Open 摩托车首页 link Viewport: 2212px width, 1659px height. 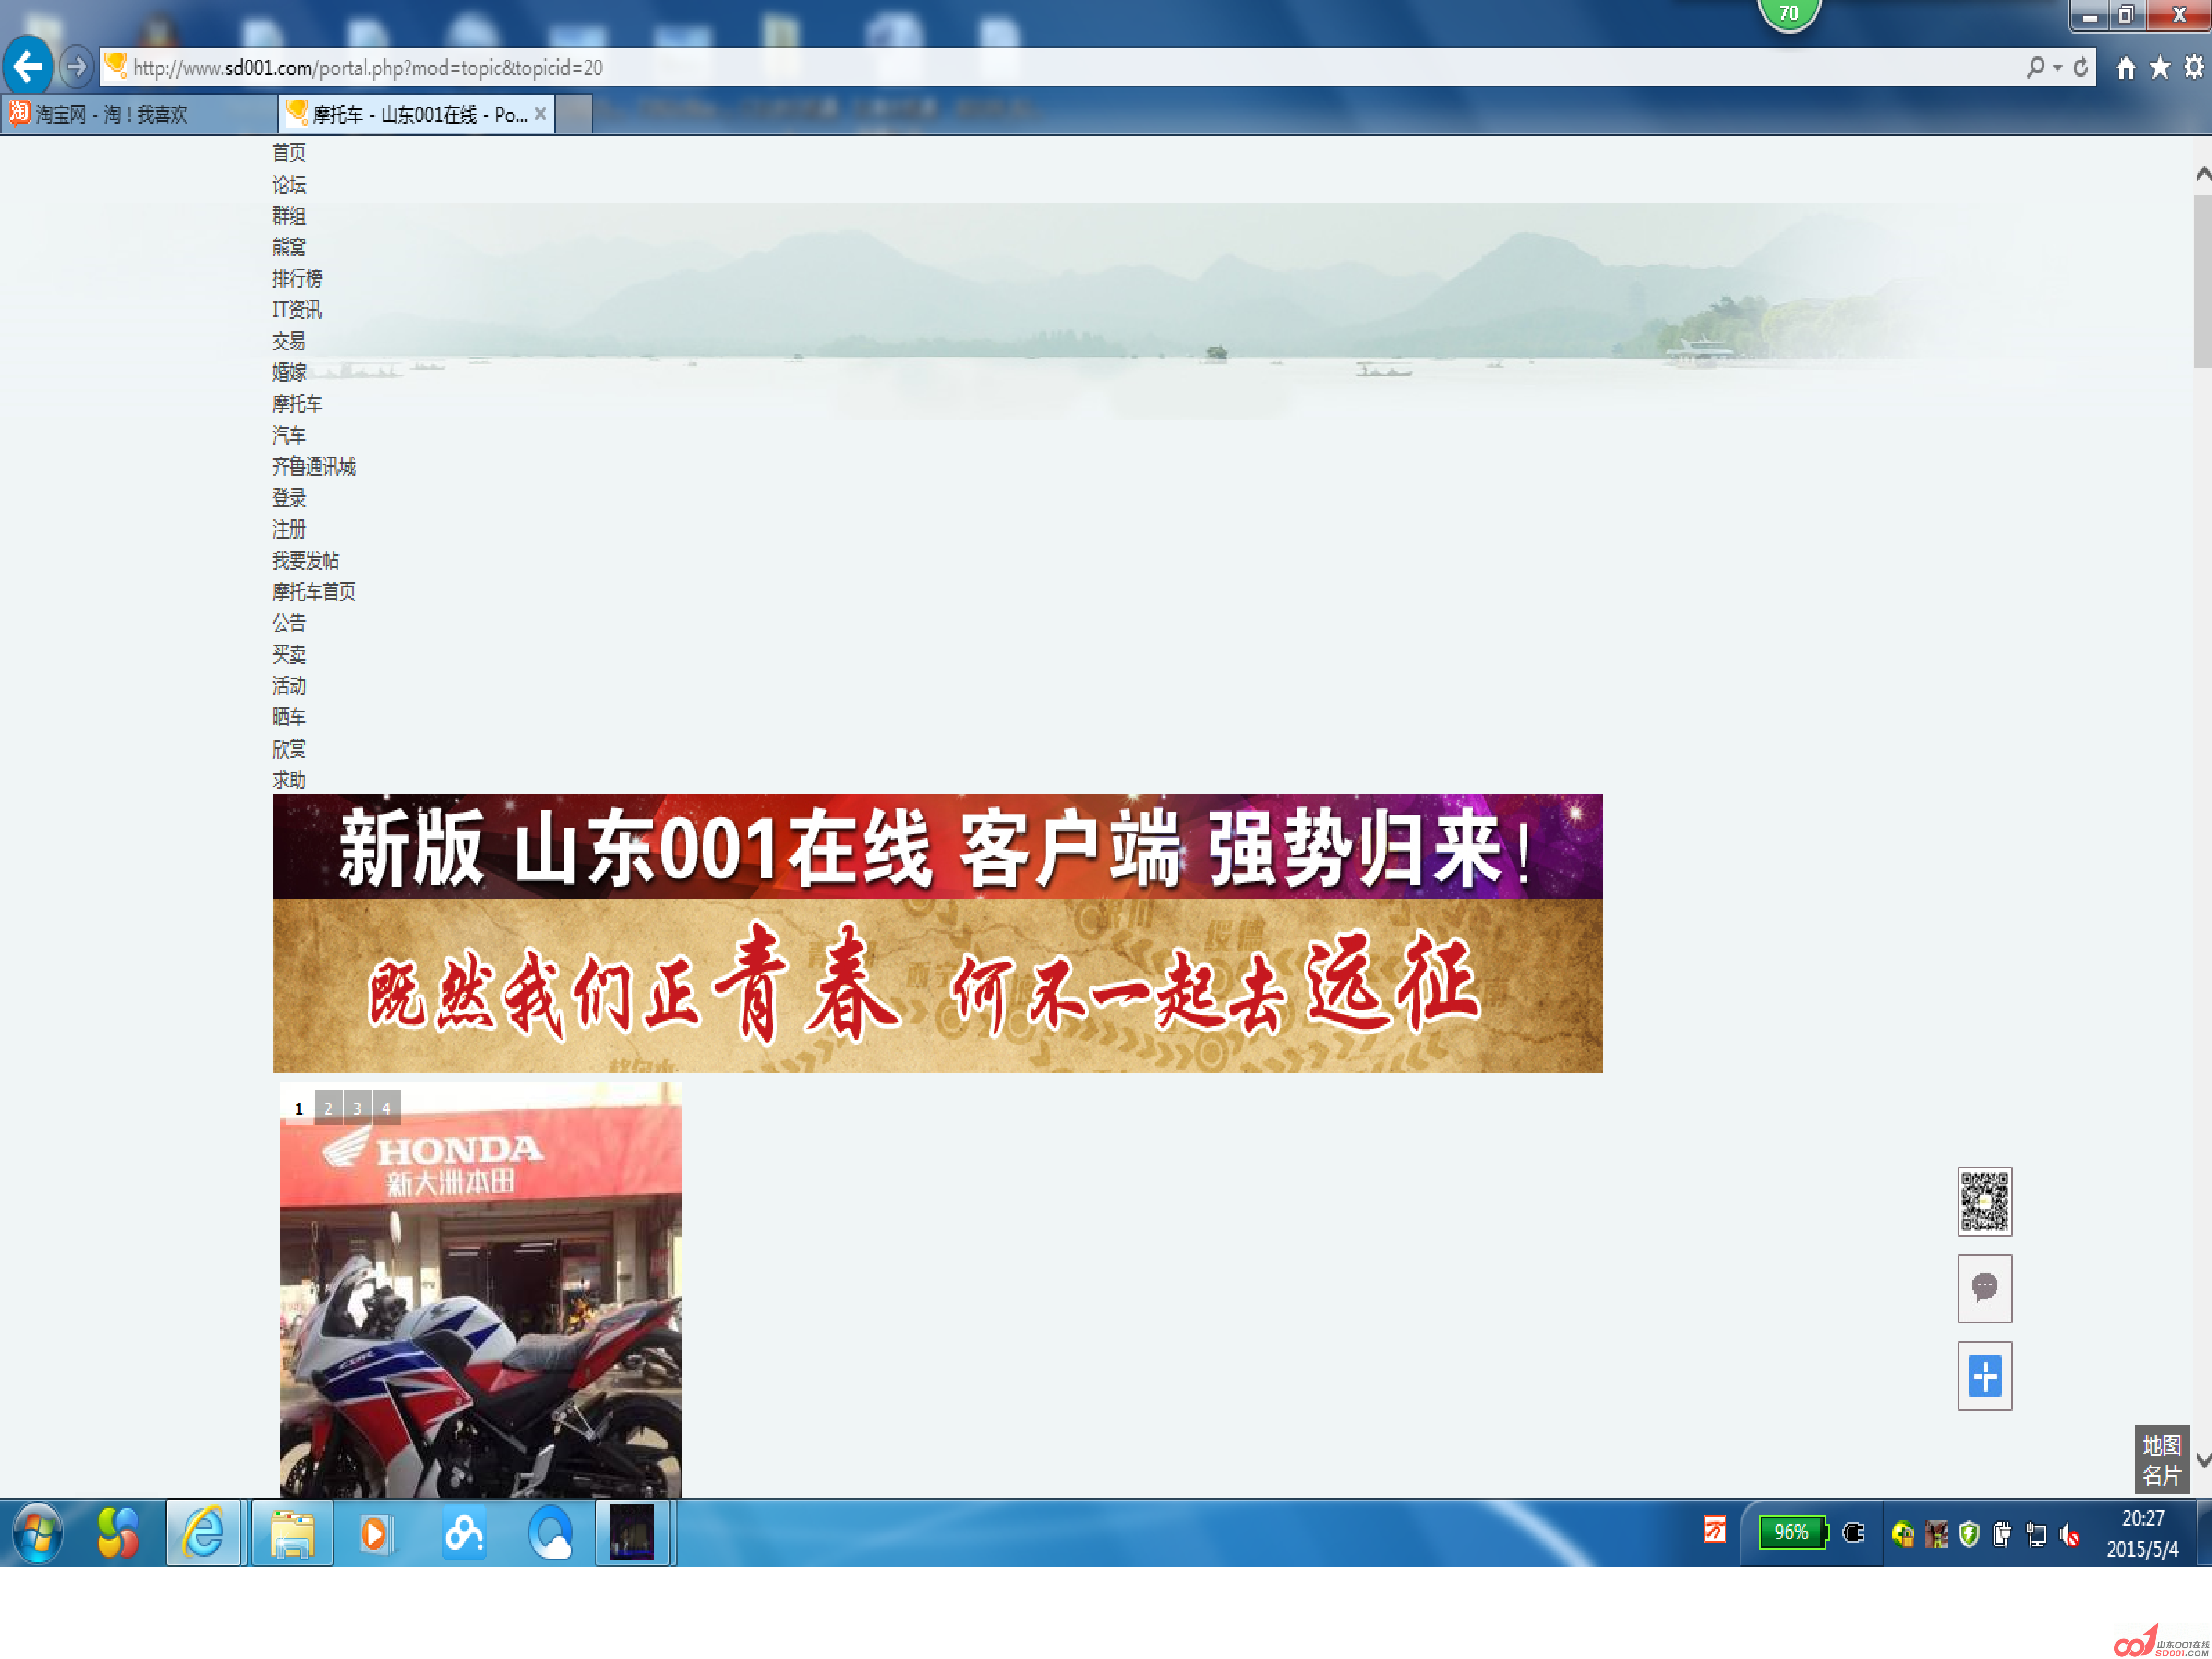[x=314, y=592]
